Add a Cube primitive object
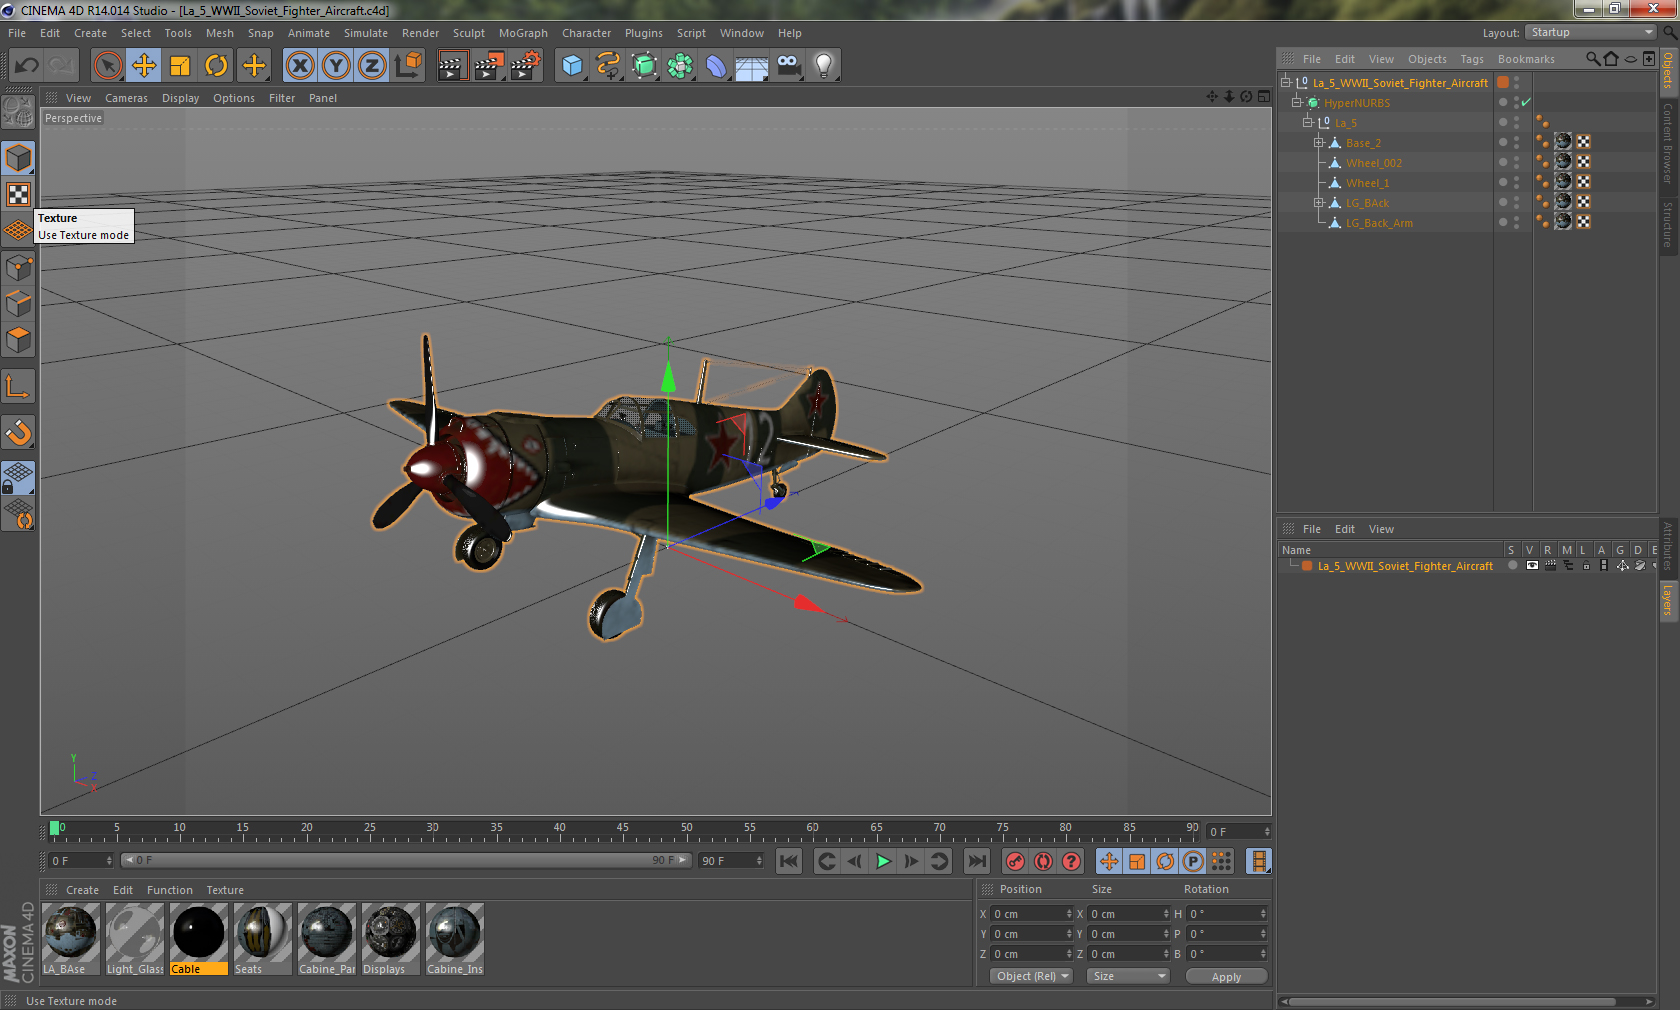The width and height of the screenshot is (1680, 1010). 572,66
